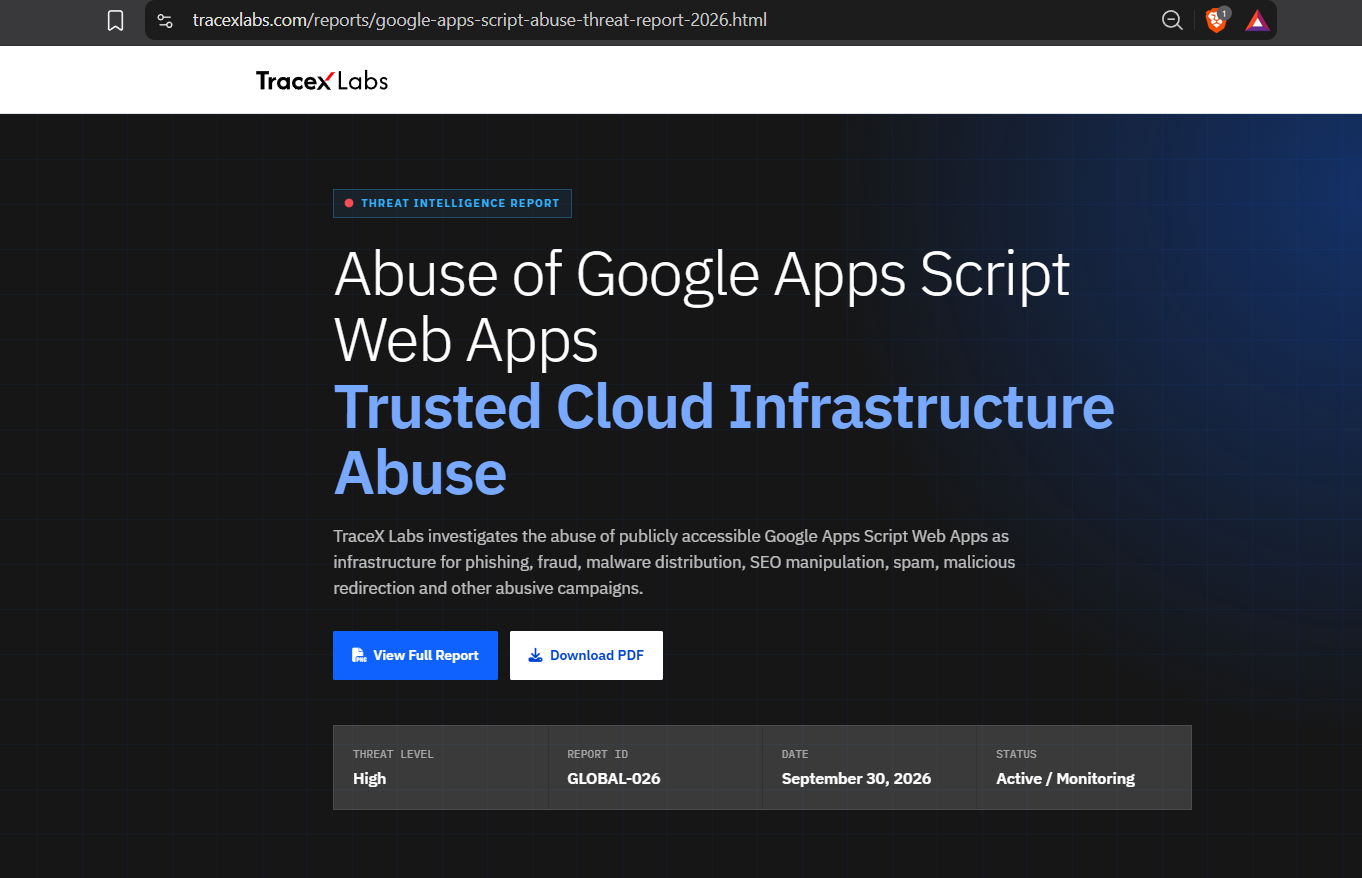
Task: Click the 'DATE' label in the info table
Action: click(x=795, y=754)
